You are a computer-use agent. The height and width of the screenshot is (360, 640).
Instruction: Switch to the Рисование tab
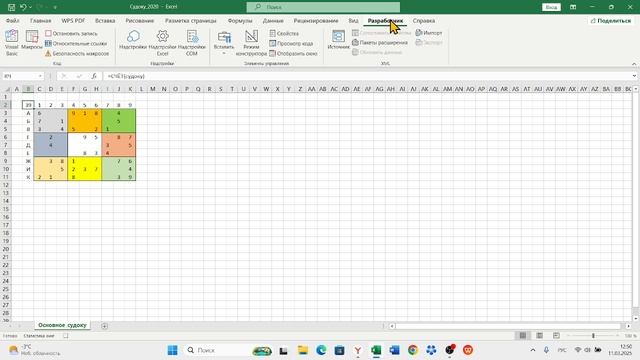(140, 20)
